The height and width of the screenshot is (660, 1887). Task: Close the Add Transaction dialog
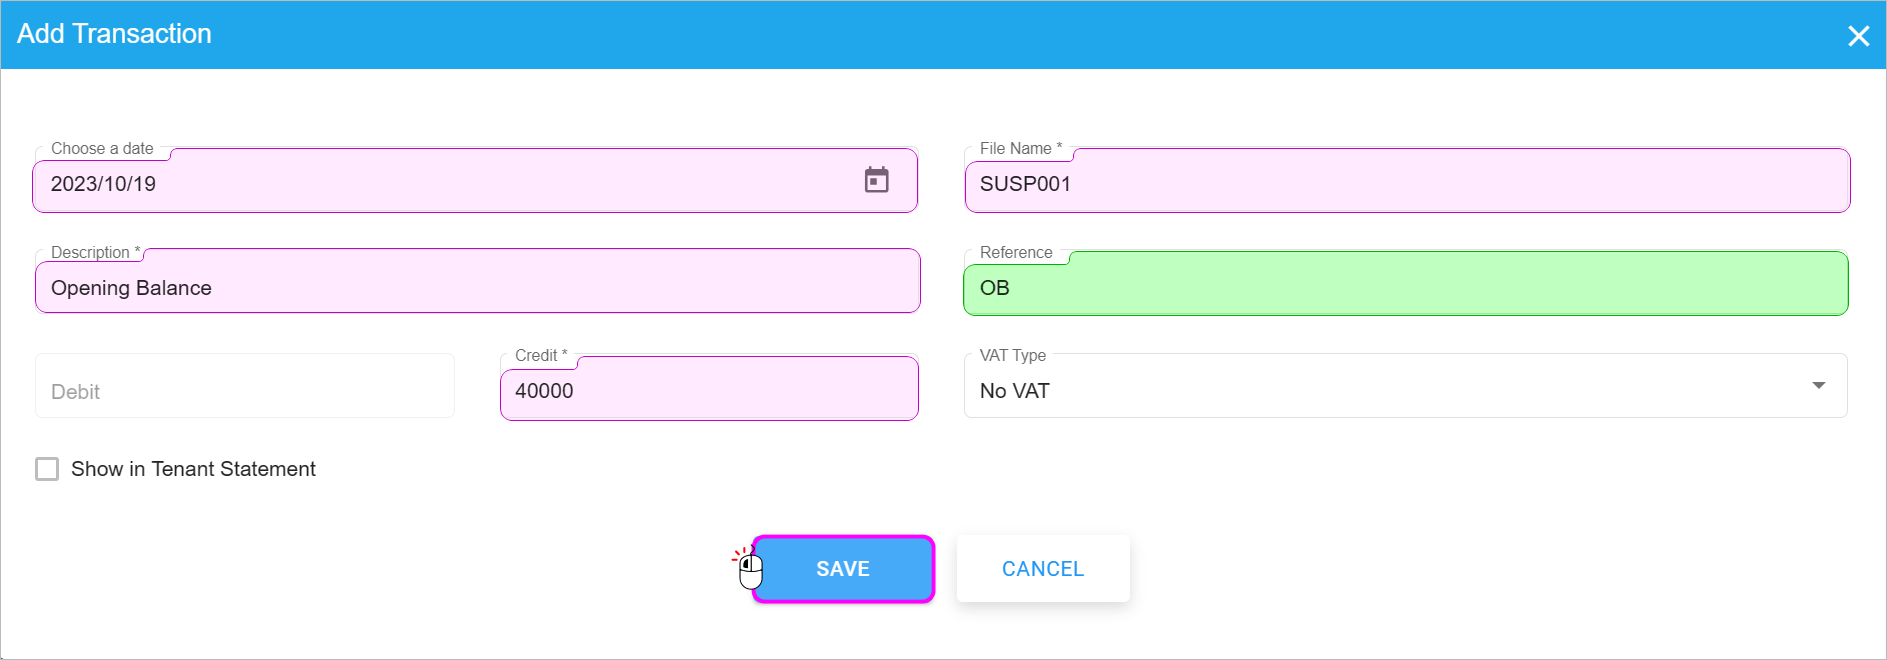pyautogui.click(x=1858, y=36)
